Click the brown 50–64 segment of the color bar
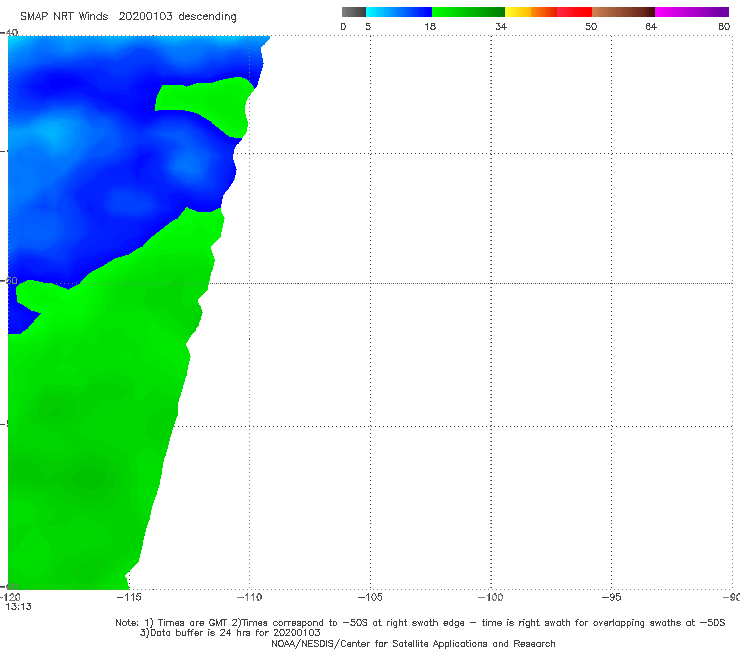Image resolution: width=740 pixels, height=650 pixels. tap(623, 12)
